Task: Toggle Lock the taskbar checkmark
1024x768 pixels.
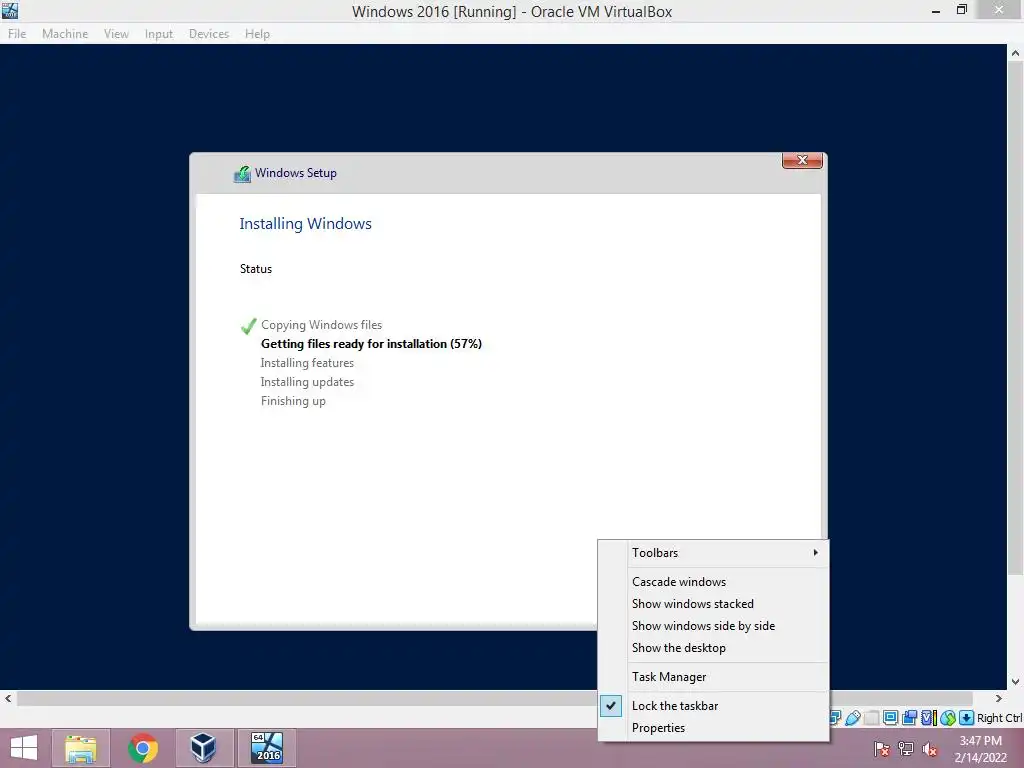Action: coord(611,705)
